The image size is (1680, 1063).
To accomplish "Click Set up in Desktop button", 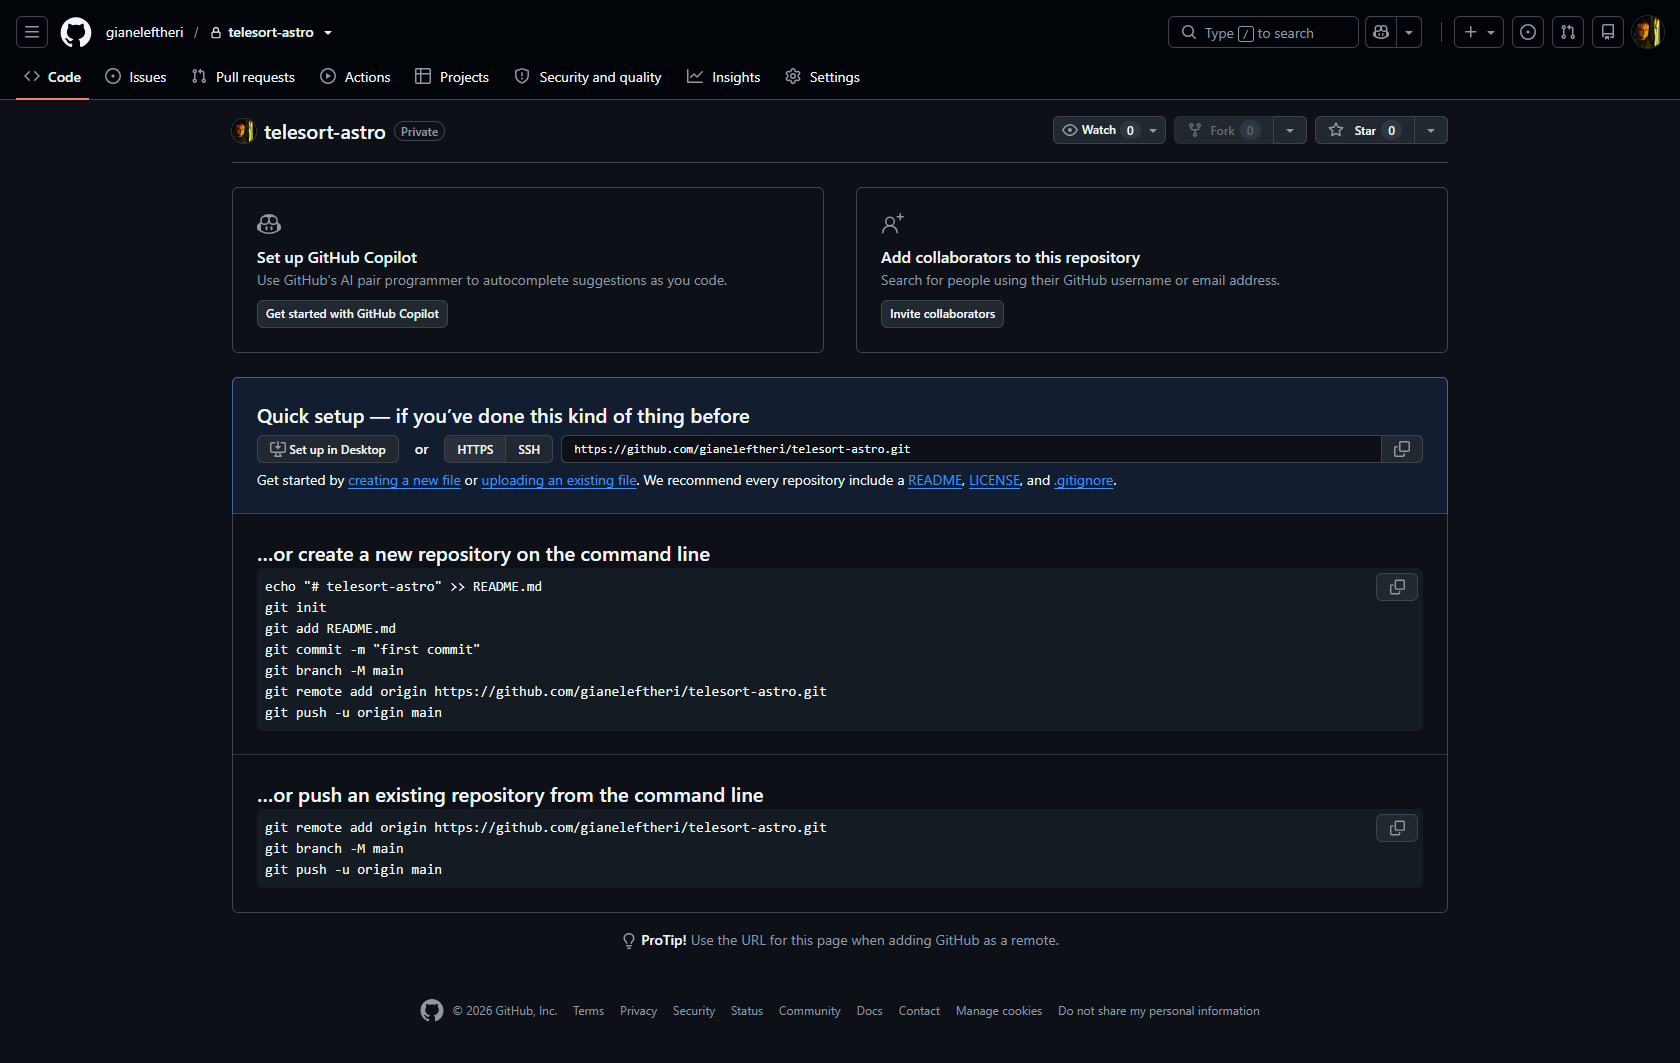I will (x=328, y=449).
